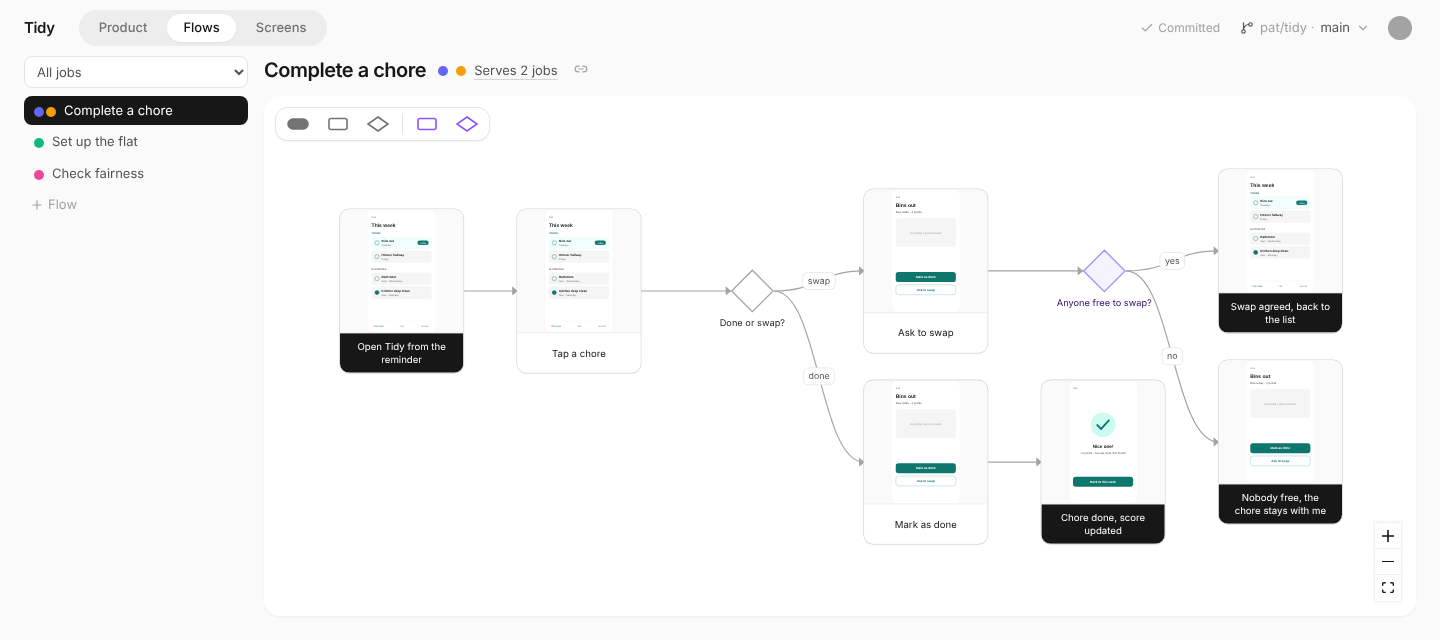Switch to the Product tab
The image size is (1440, 640).
[123, 28]
